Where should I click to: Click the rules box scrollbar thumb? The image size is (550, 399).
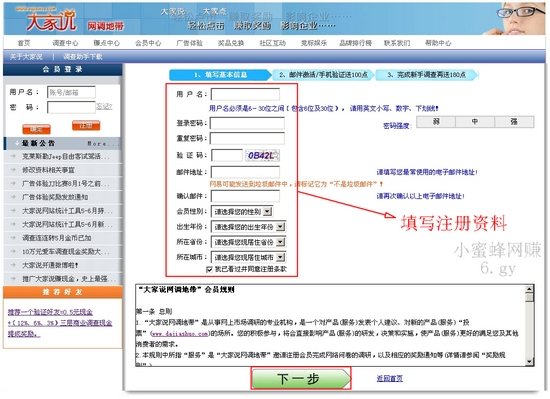pos(529,297)
